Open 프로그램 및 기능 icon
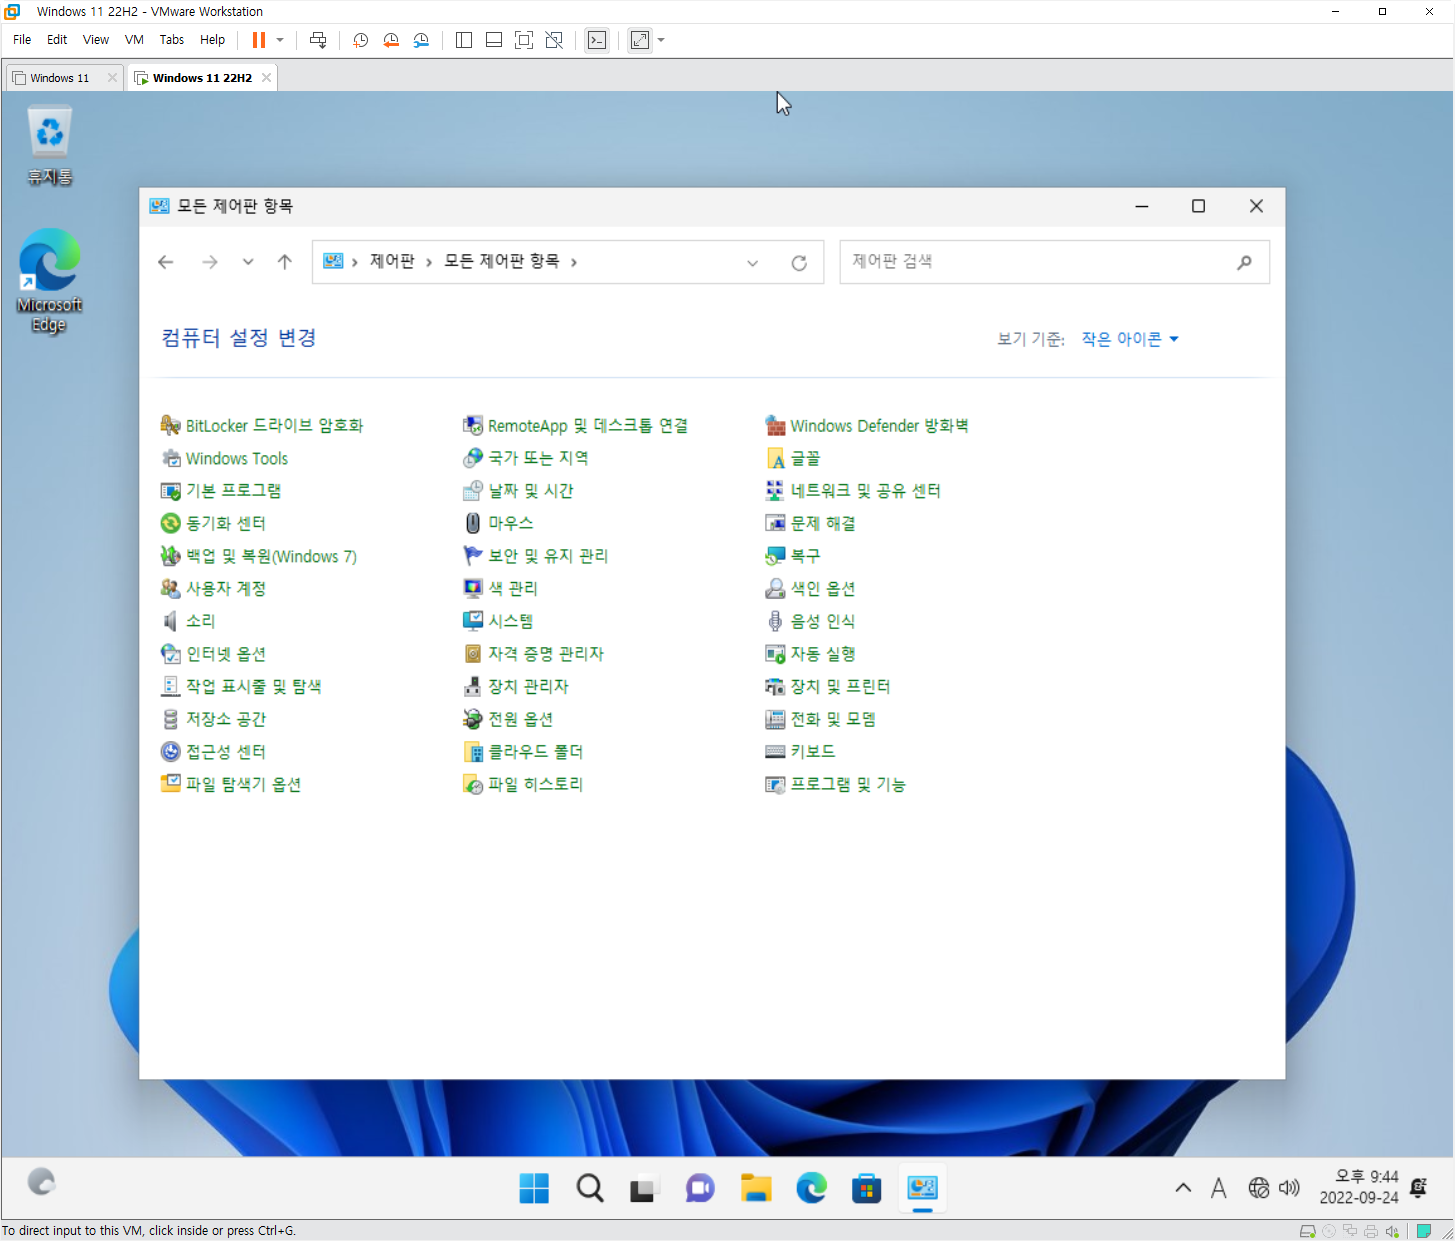Image resolution: width=1455 pixels, height=1241 pixels. click(x=775, y=785)
